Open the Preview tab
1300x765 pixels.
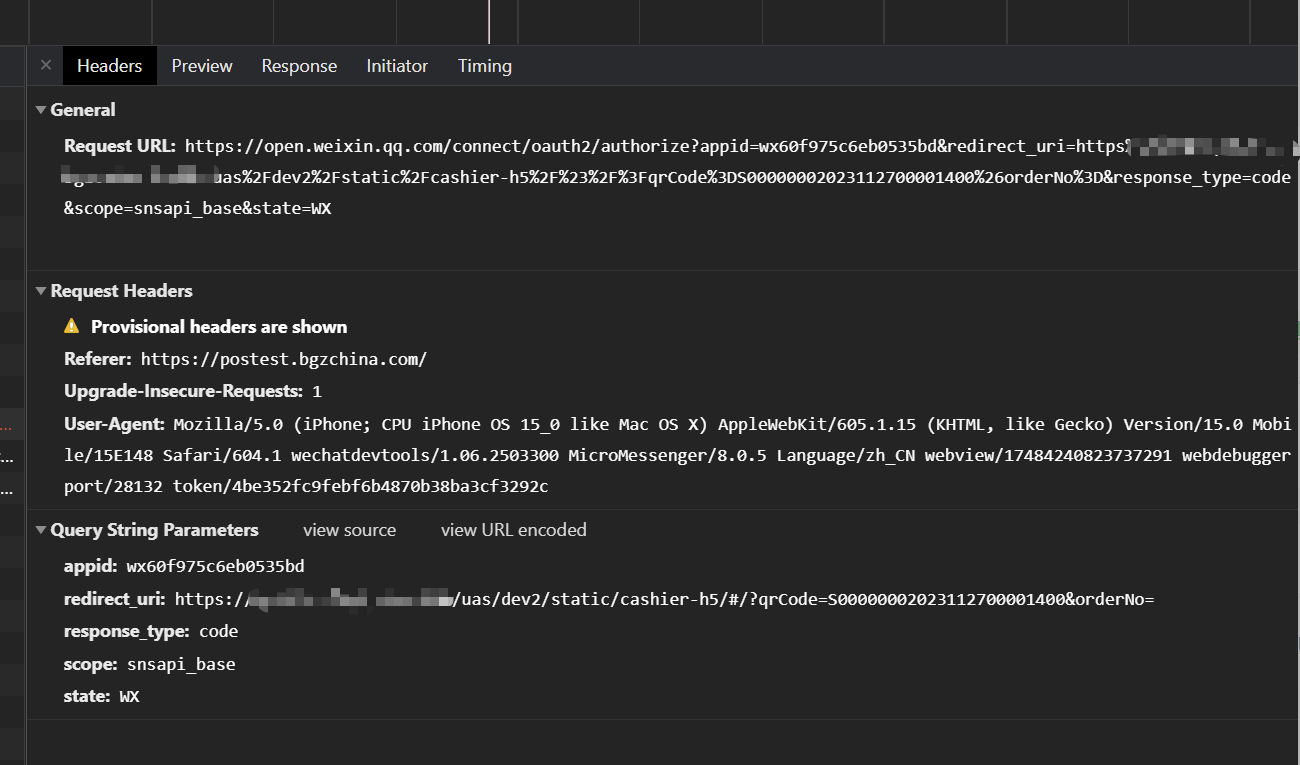(x=202, y=66)
